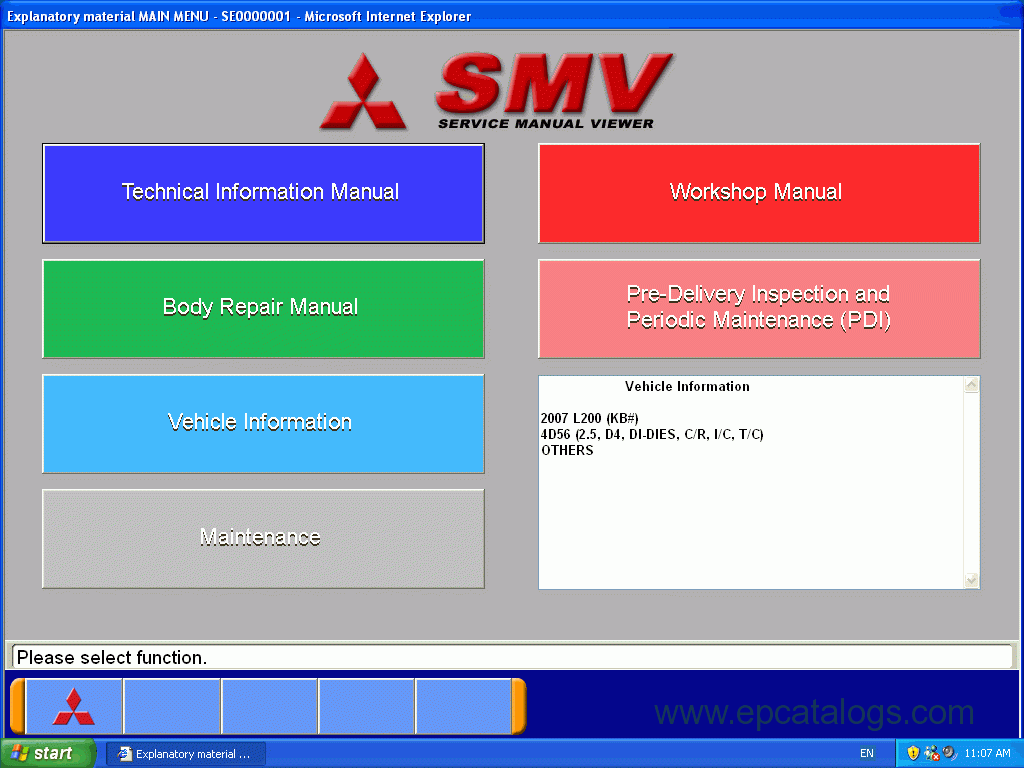Click the "Vehicle Information" panel heading
Image resolution: width=1024 pixels, height=768 pixels.
coord(687,387)
